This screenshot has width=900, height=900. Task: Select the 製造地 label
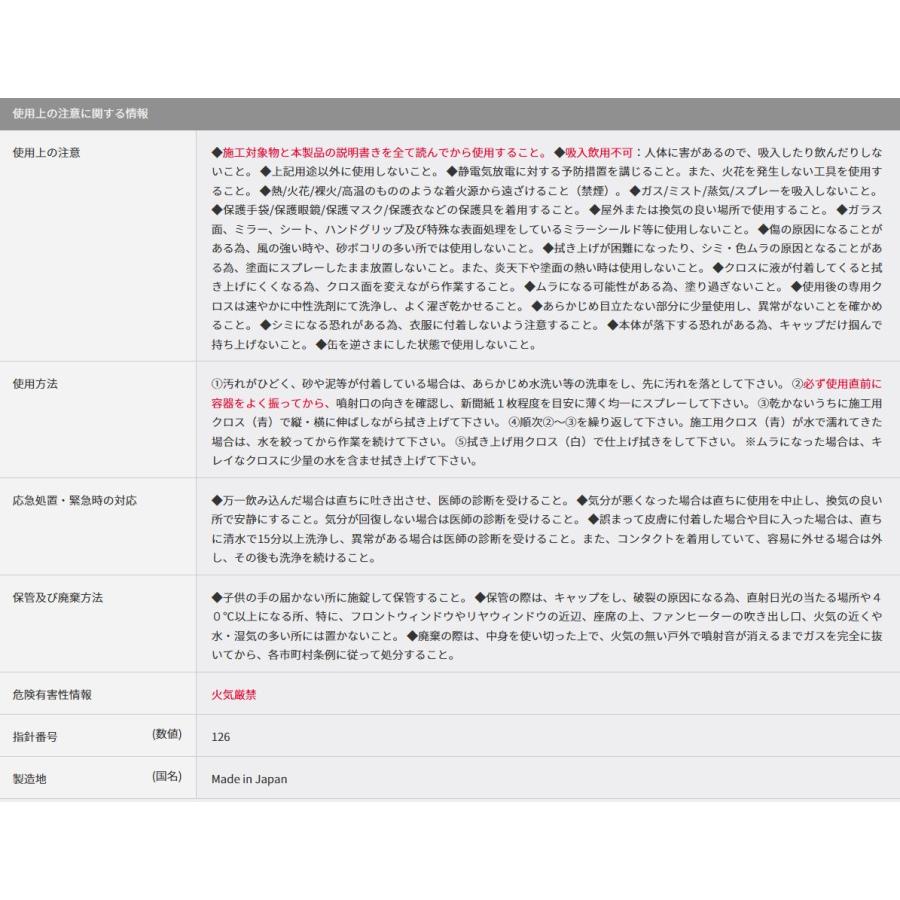click(x=29, y=779)
